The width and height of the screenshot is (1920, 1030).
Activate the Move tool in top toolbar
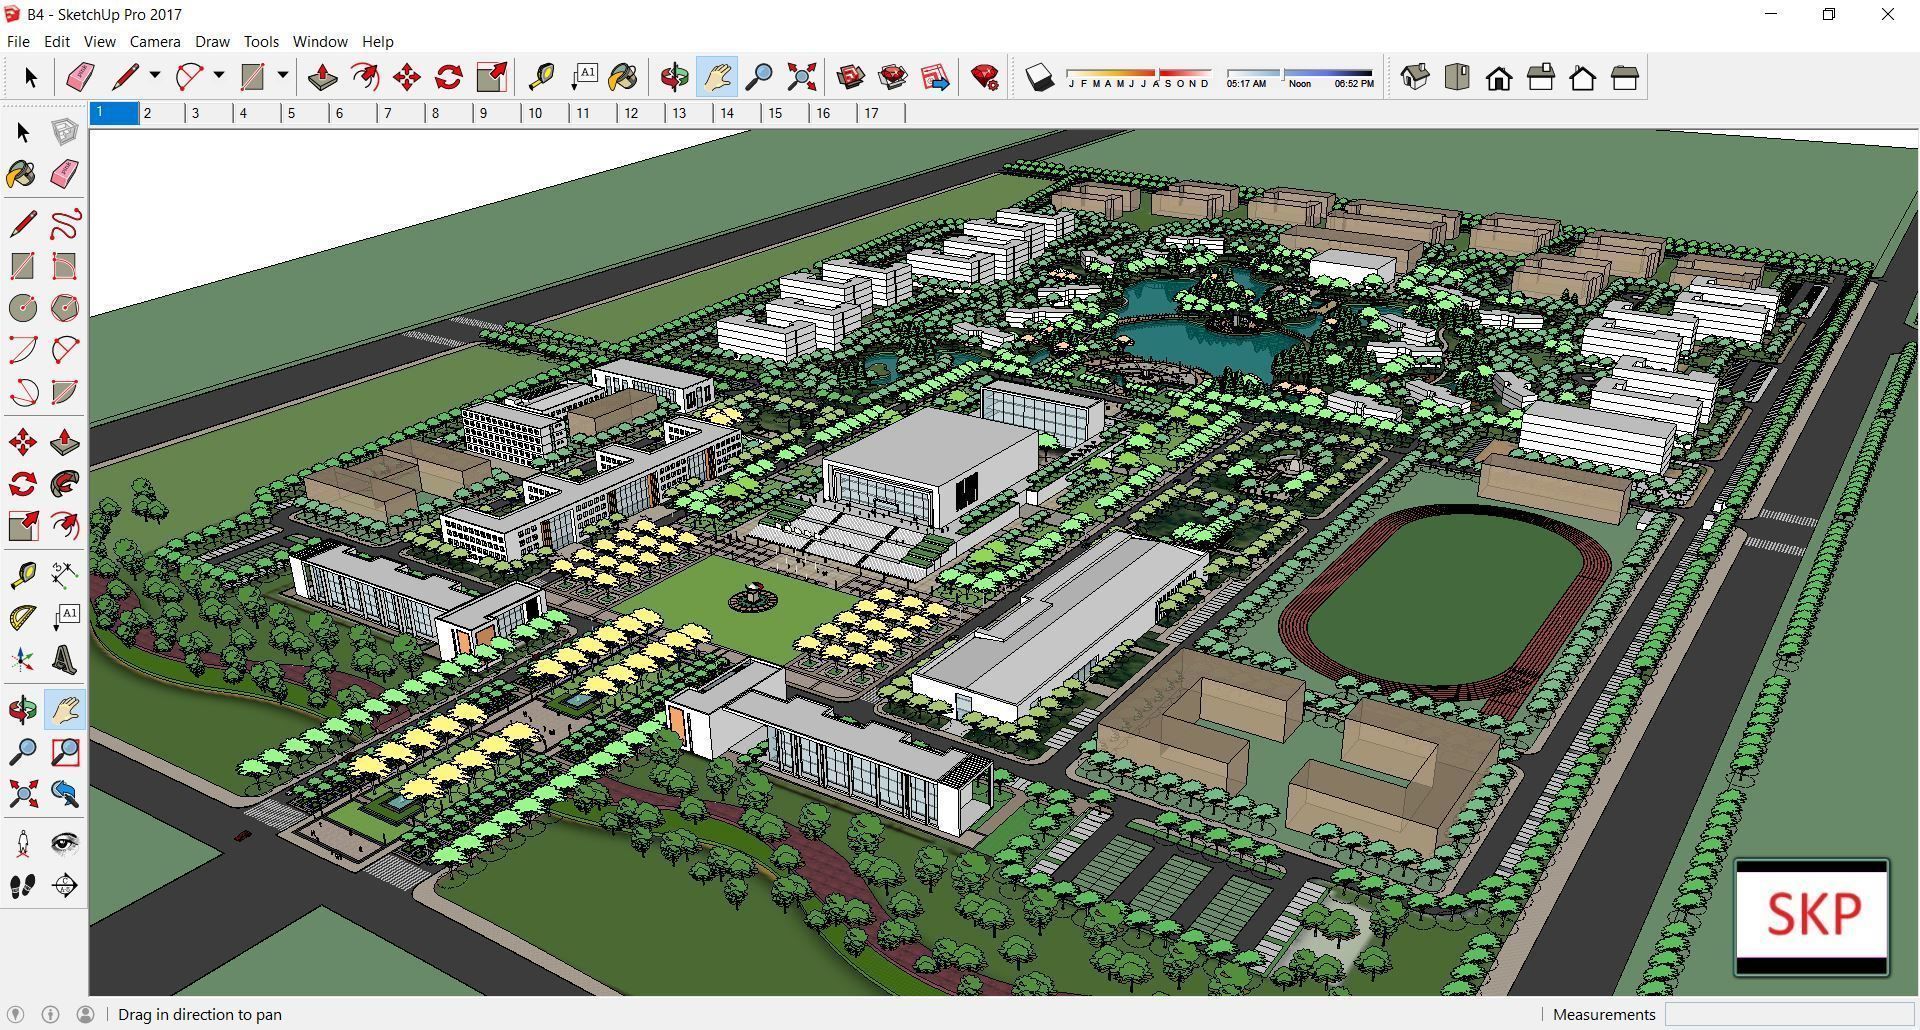(x=407, y=77)
